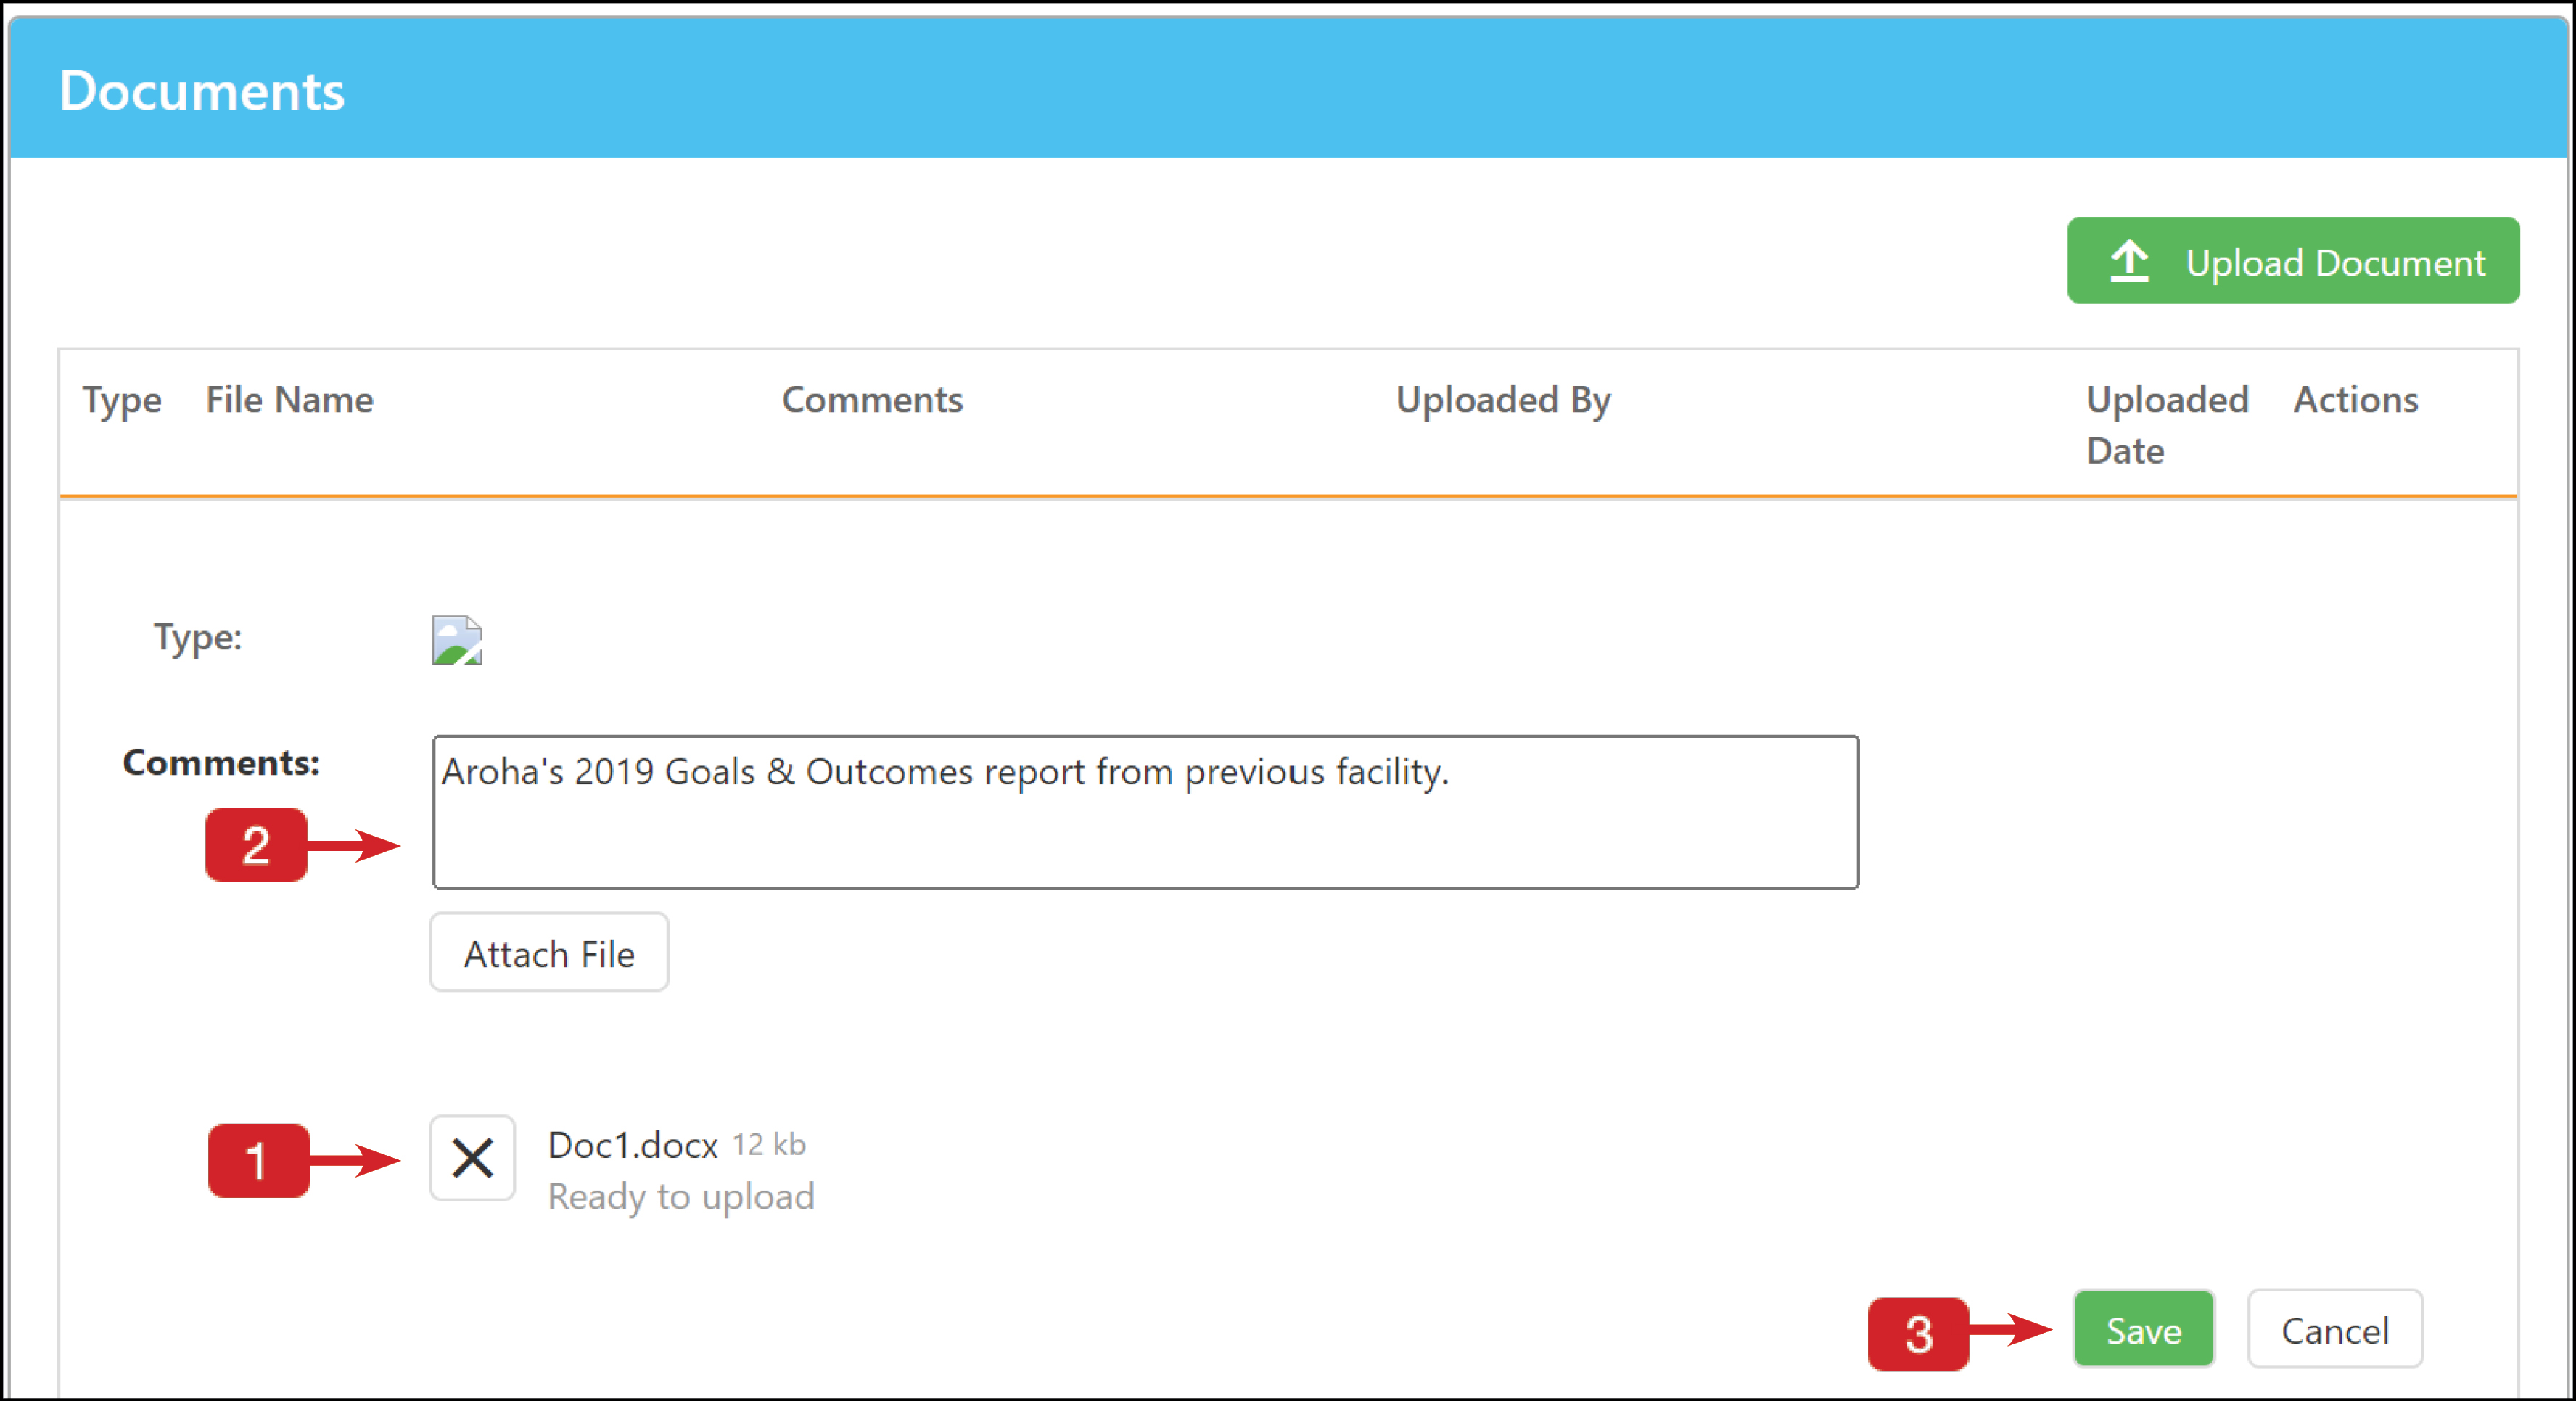This screenshot has width=2576, height=1401.
Task: Click the Uploaded By column header
Action: pyautogui.click(x=1504, y=400)
